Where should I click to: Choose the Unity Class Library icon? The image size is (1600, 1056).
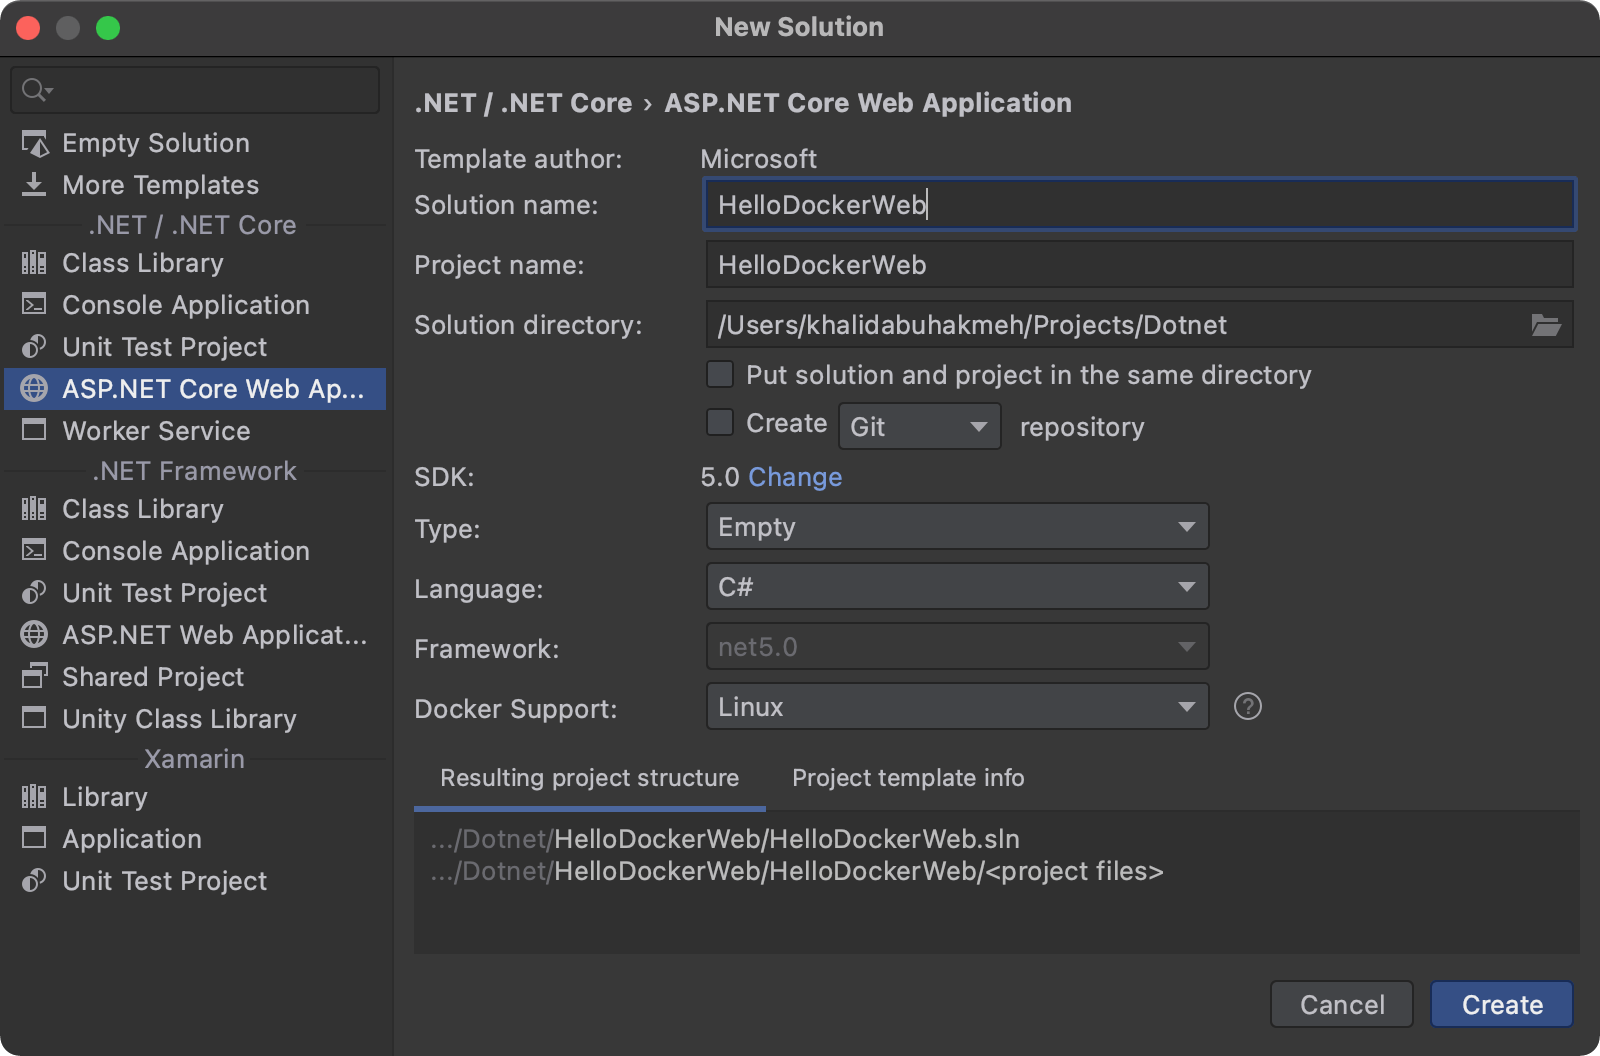35,719
